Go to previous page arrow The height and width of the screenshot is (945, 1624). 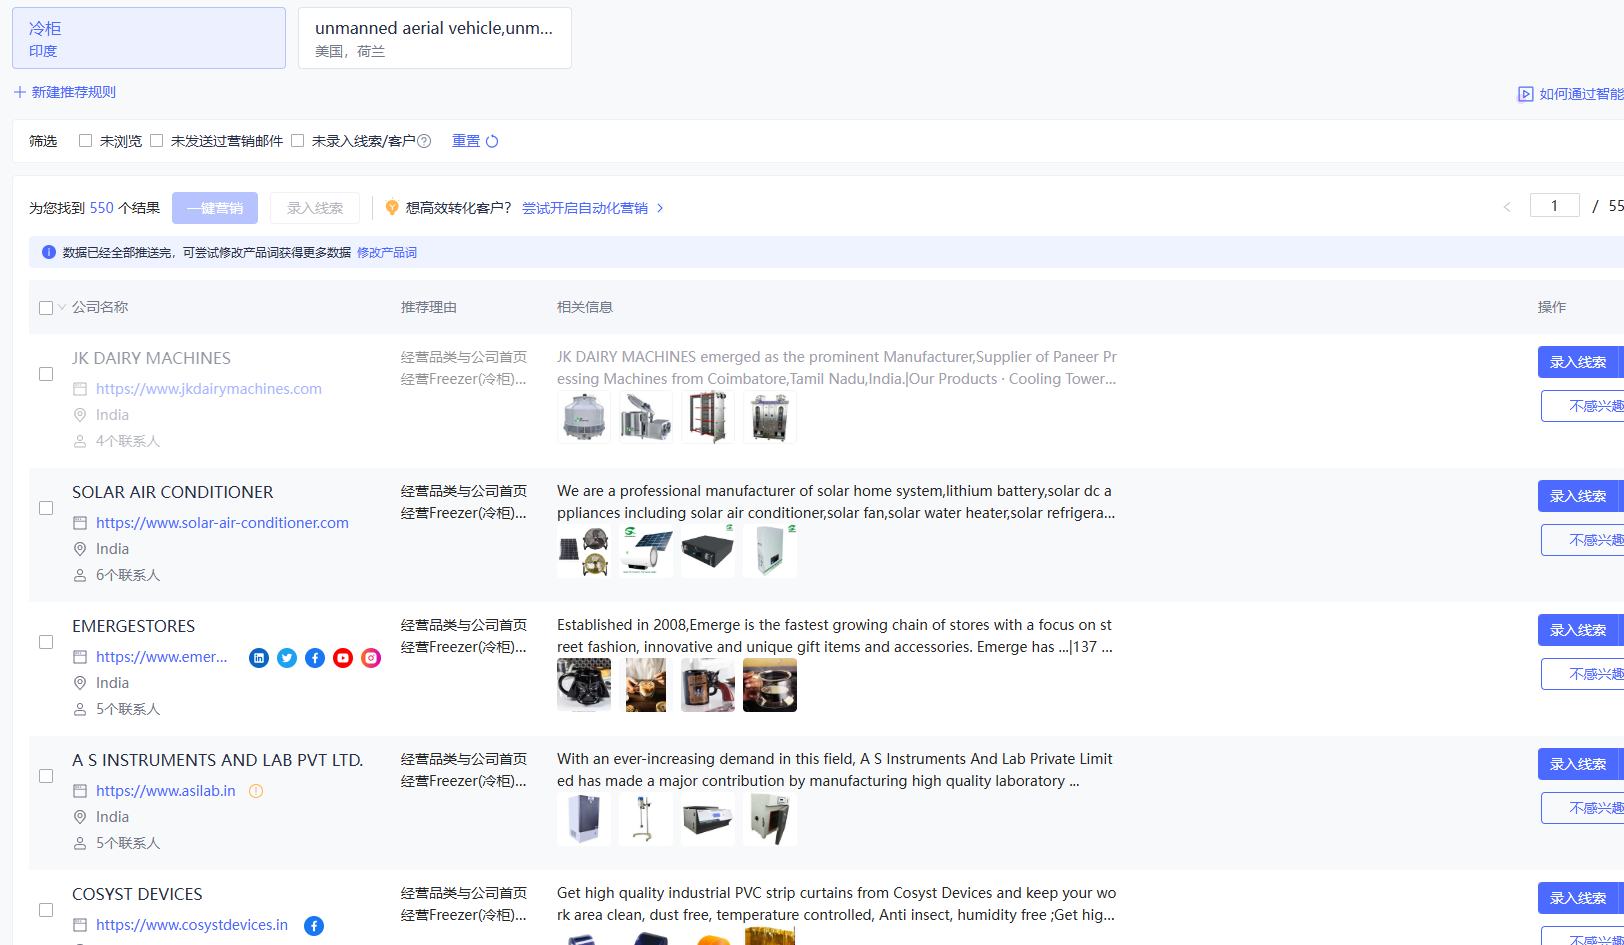1507,207
